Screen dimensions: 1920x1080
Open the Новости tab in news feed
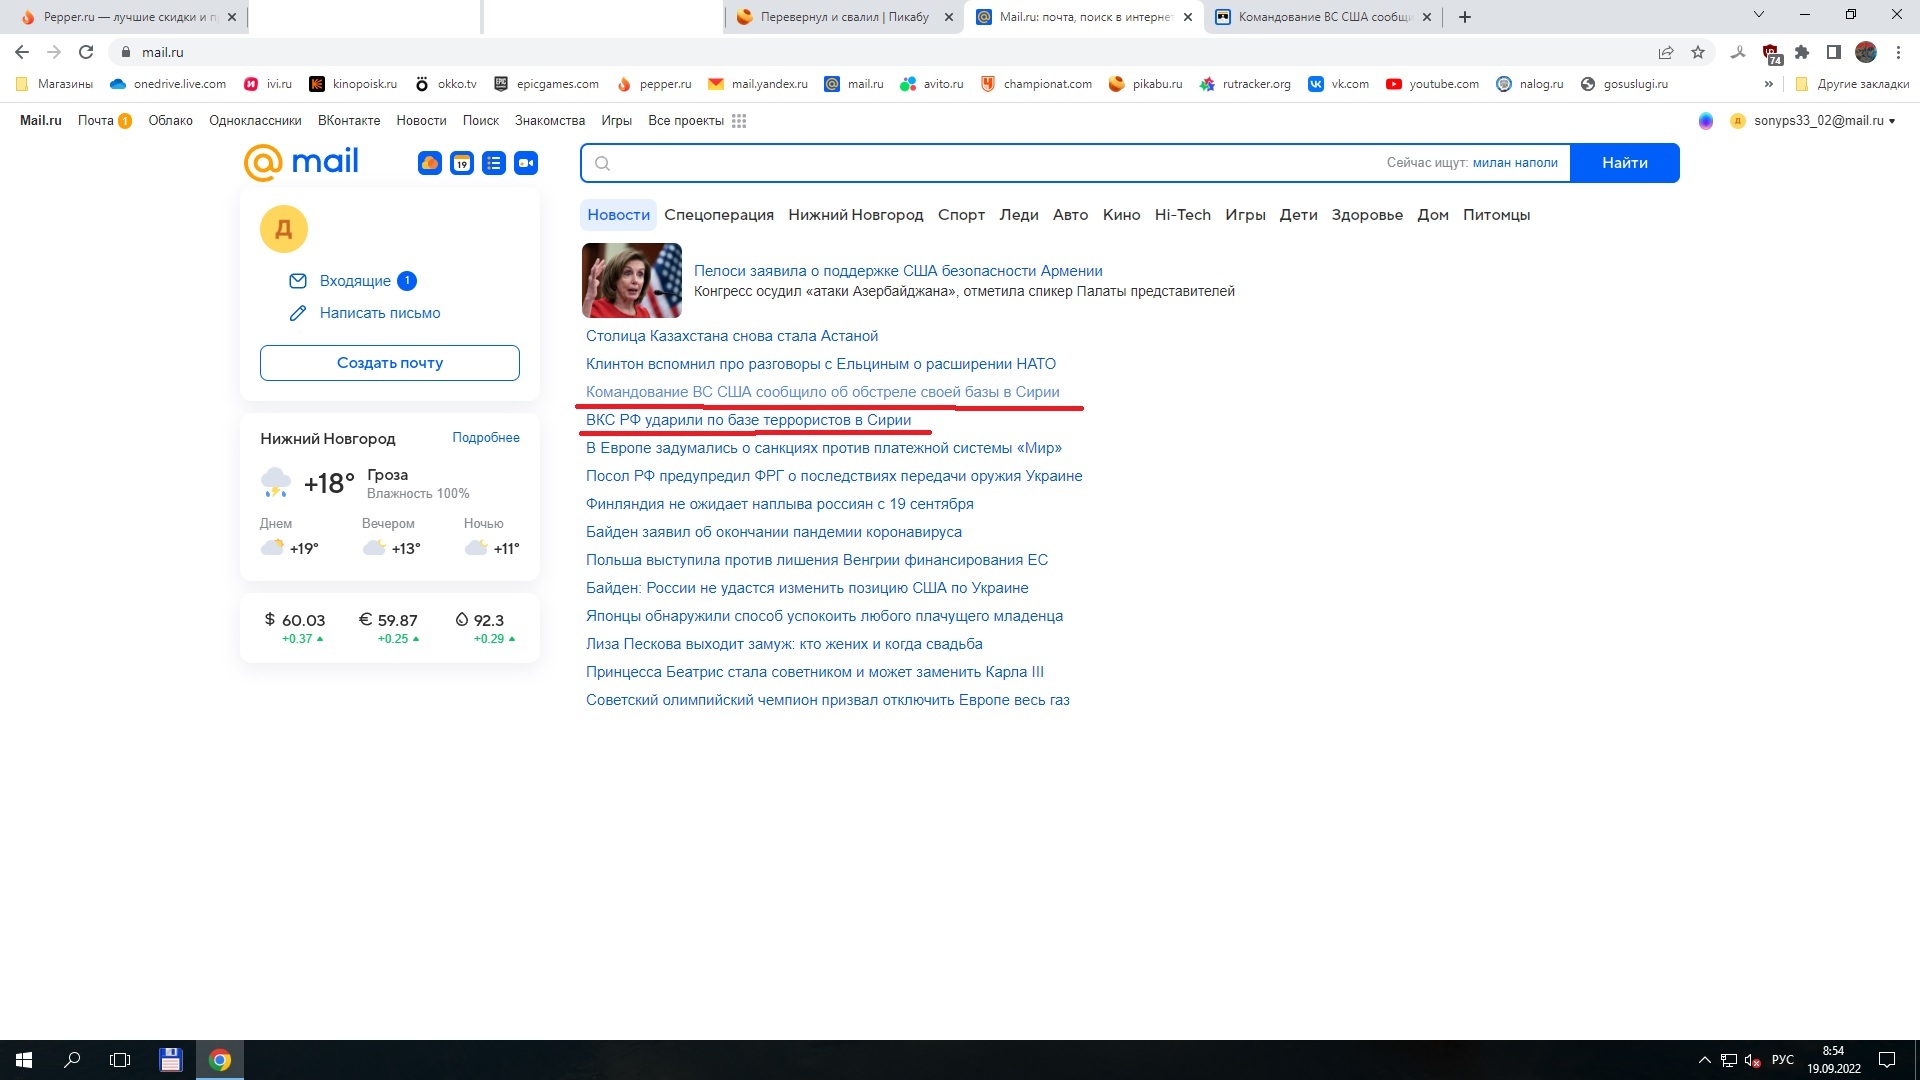click(618, 214)
